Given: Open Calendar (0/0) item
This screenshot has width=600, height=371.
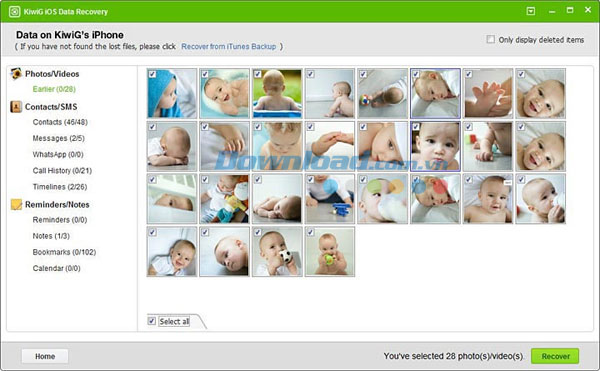Looking at the screenshot, I should pyautogui.click(x=56, y=268).
